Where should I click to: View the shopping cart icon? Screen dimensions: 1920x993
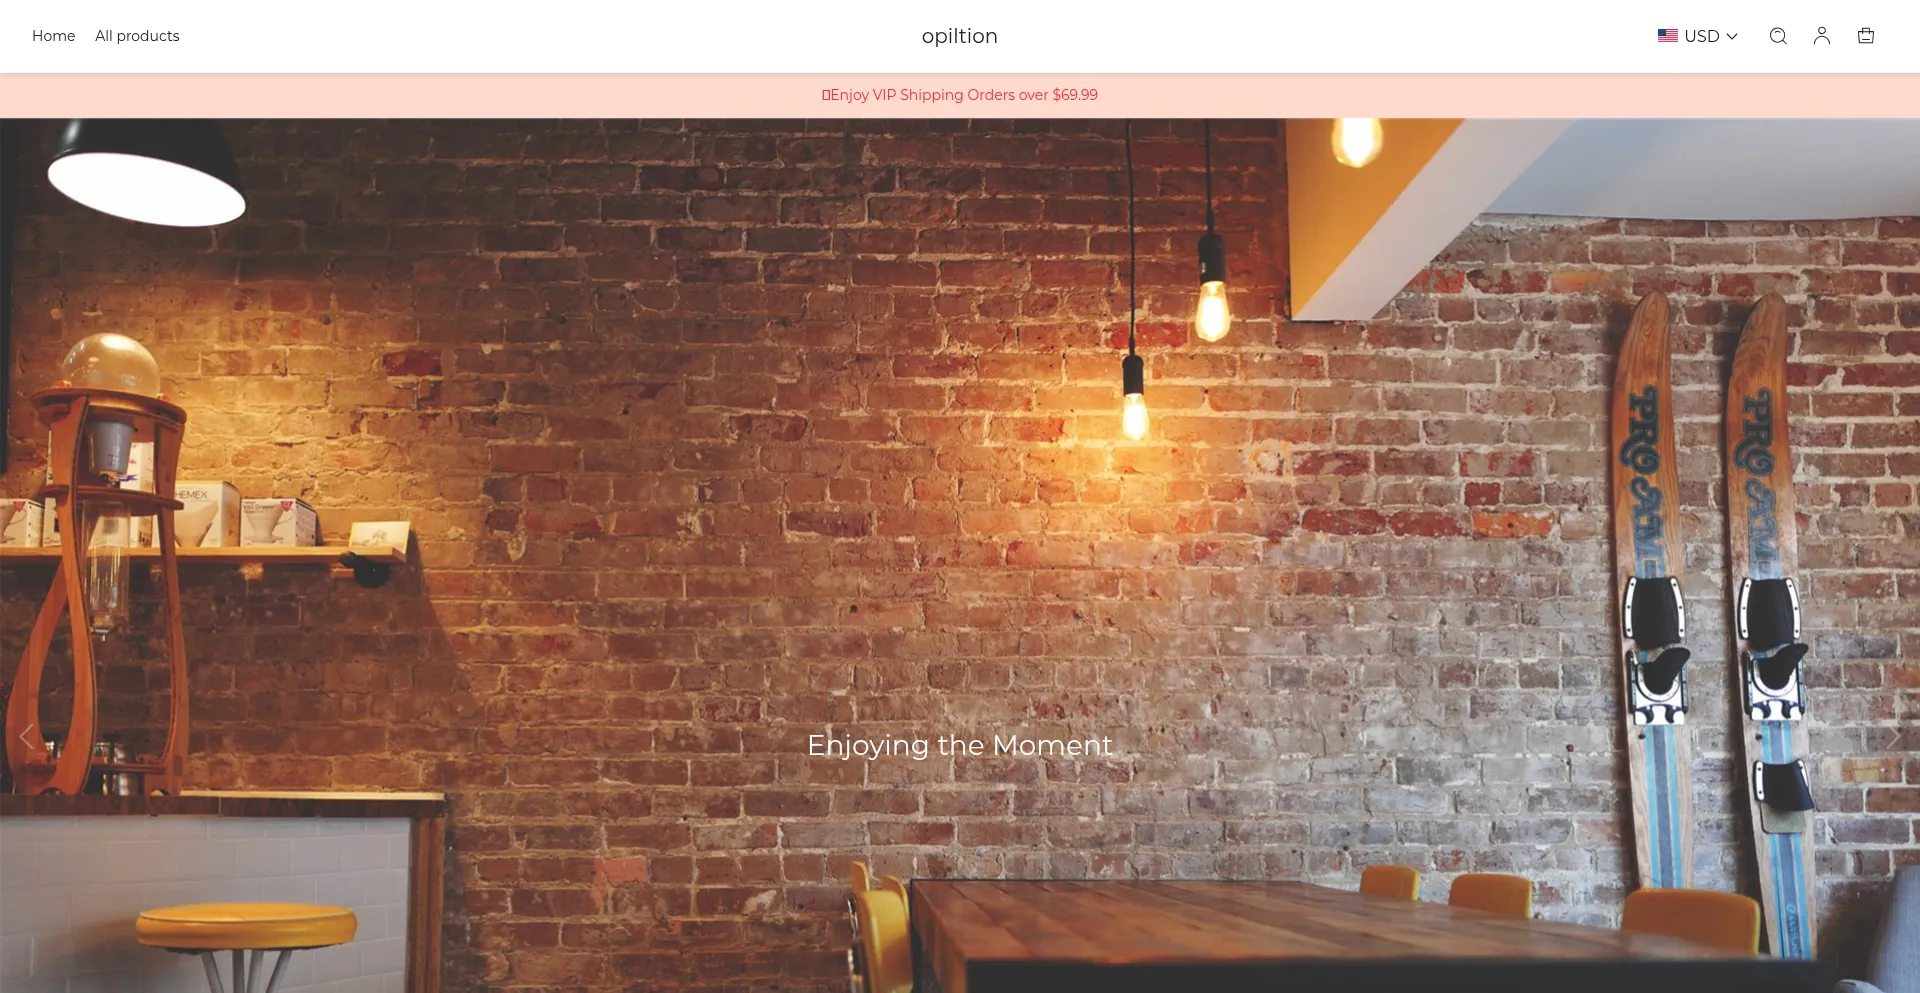point(1866,36)
